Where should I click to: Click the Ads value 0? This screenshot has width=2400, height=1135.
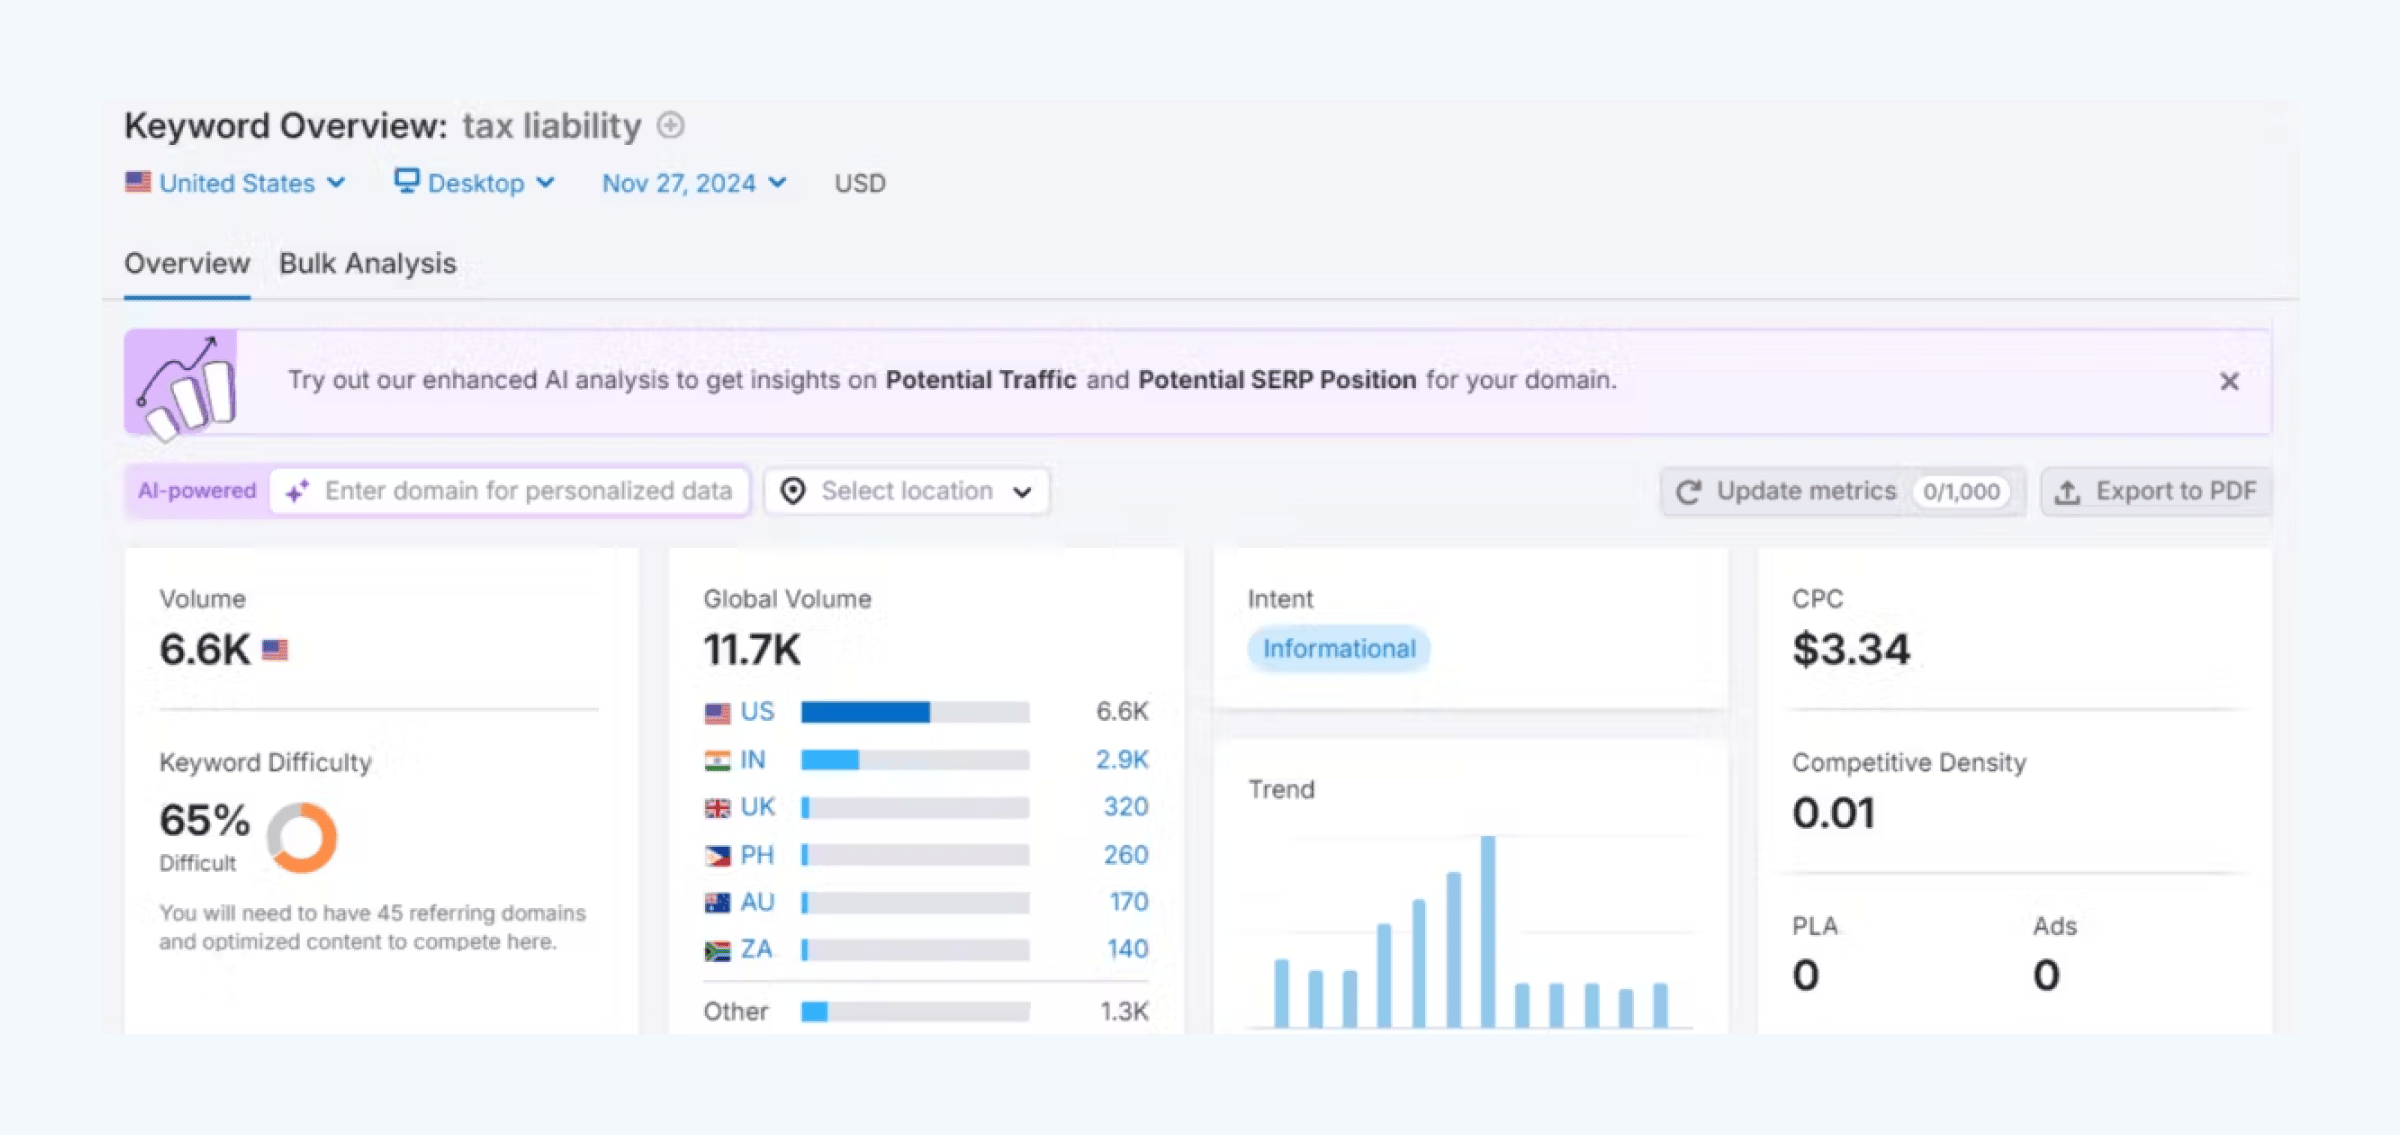tap(2046, 975)
